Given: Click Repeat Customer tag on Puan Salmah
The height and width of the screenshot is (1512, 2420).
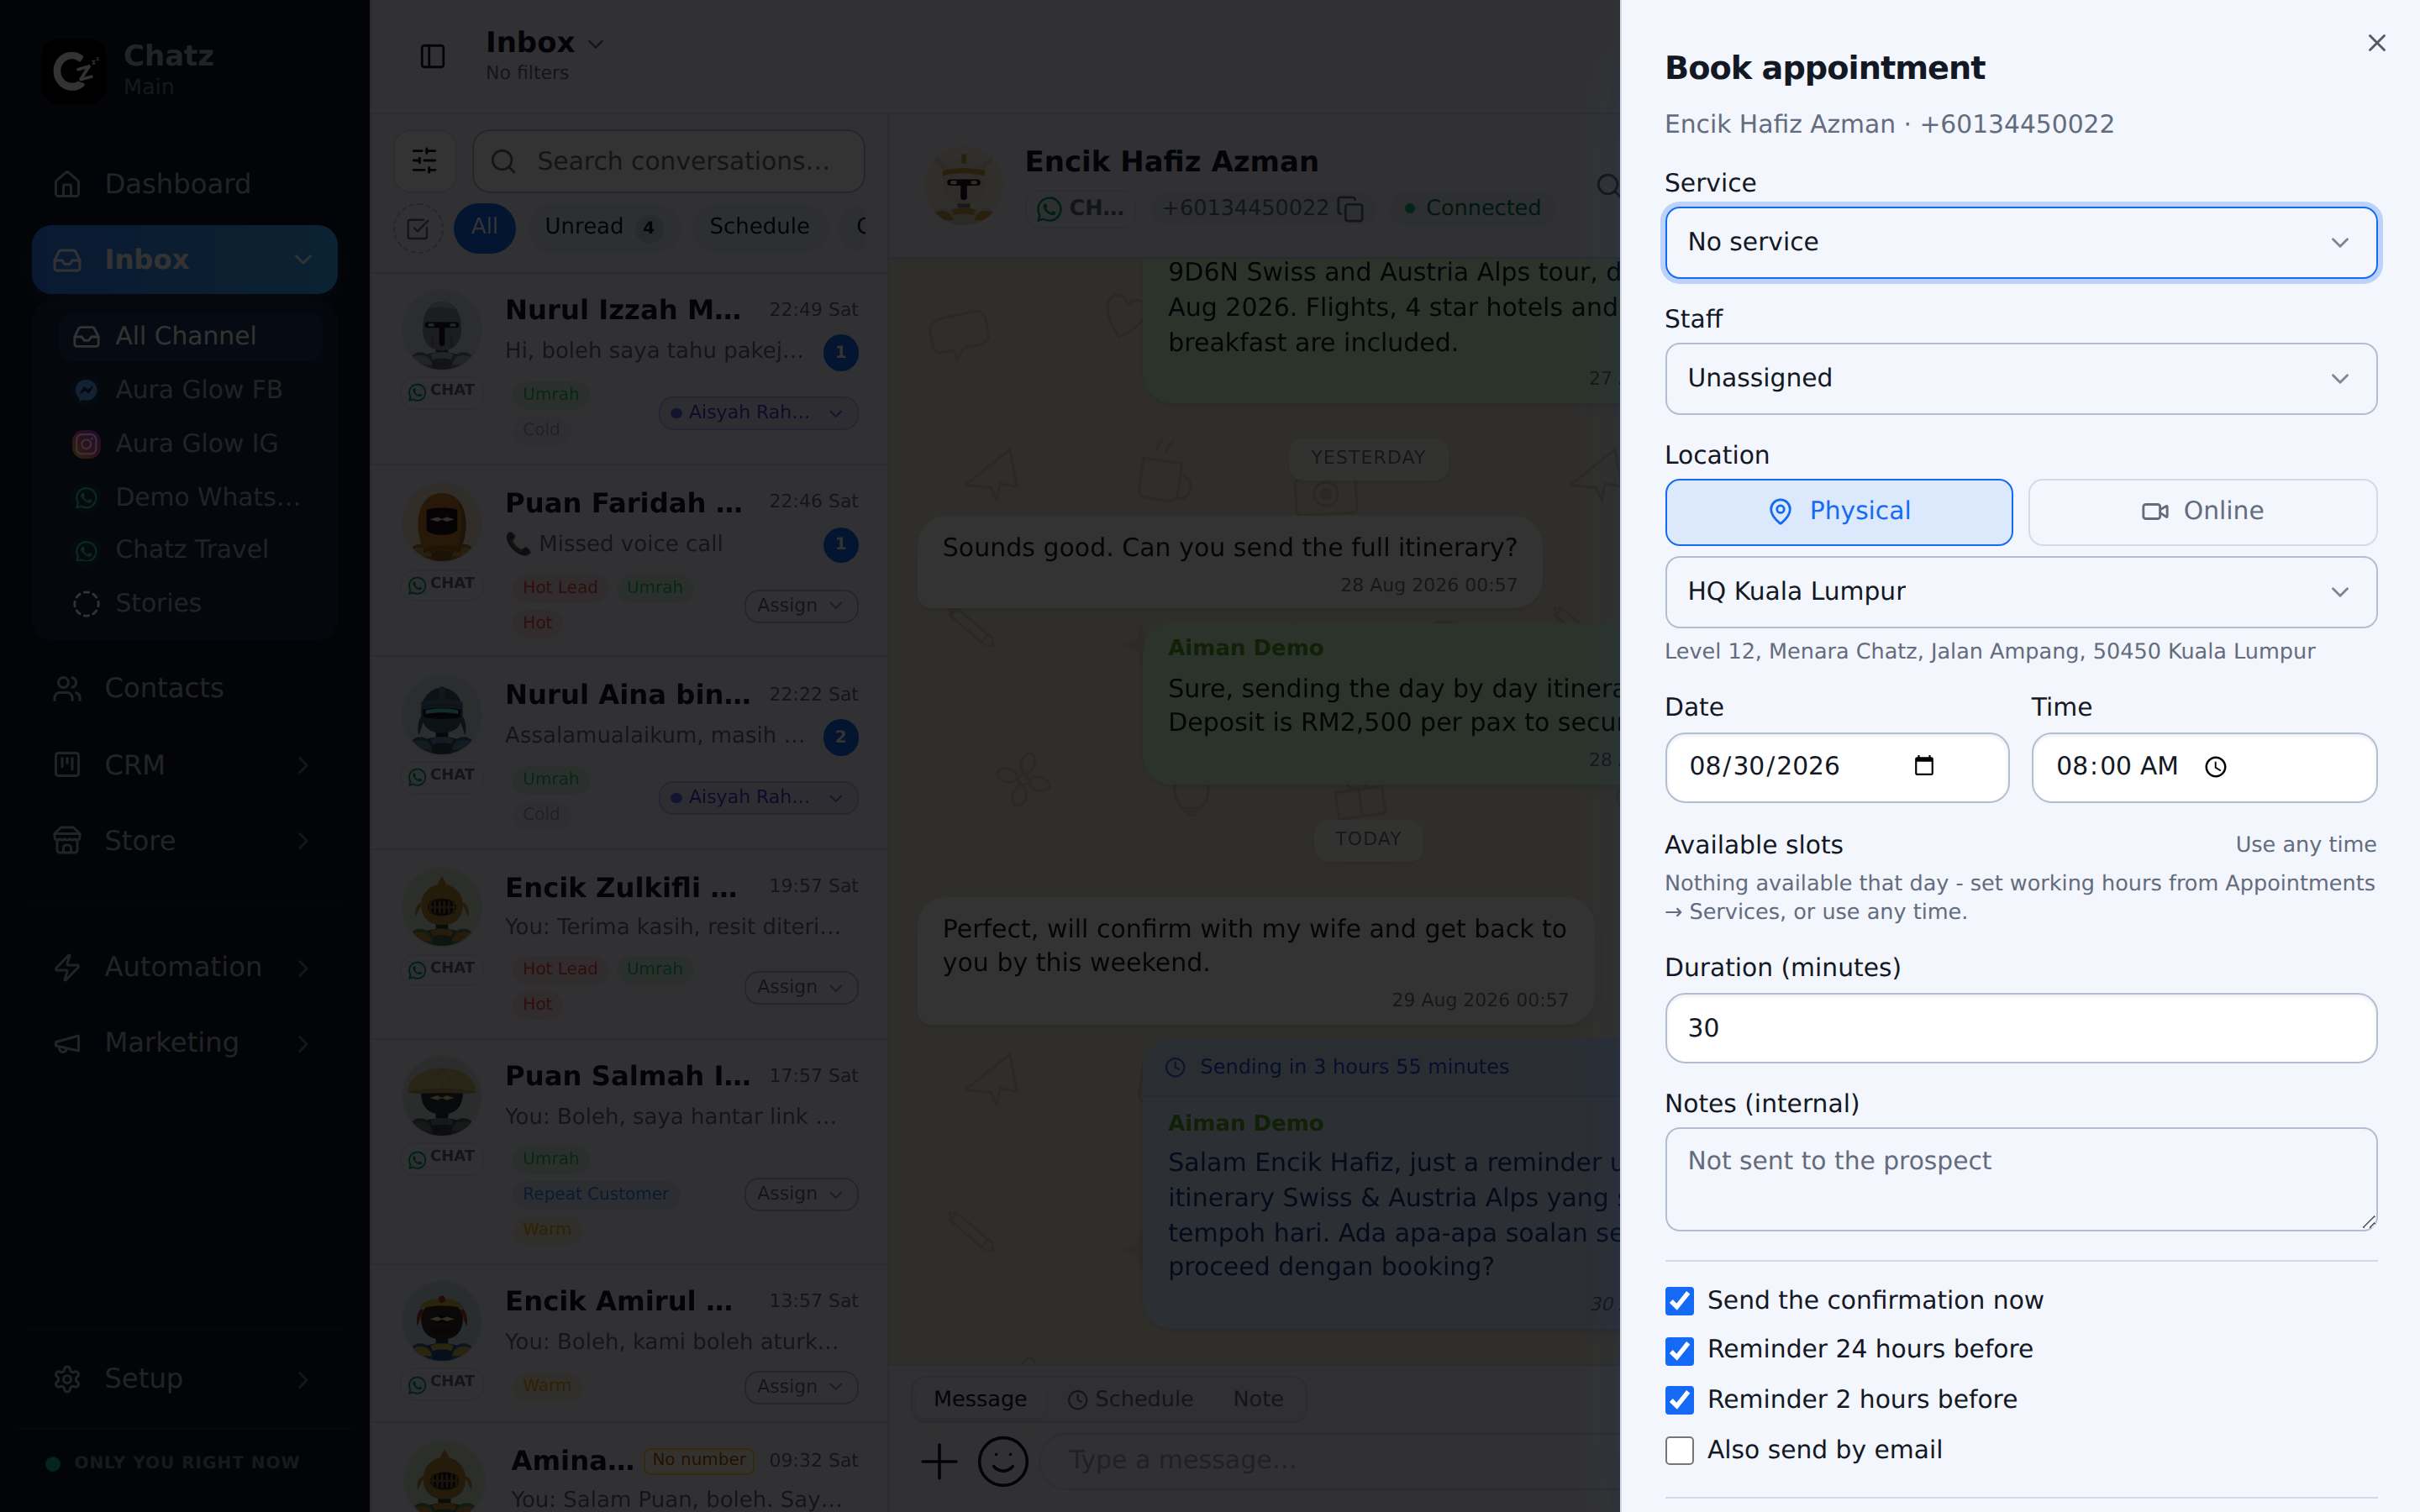Looking at the screenshot, I should [x=595, y=1194].
